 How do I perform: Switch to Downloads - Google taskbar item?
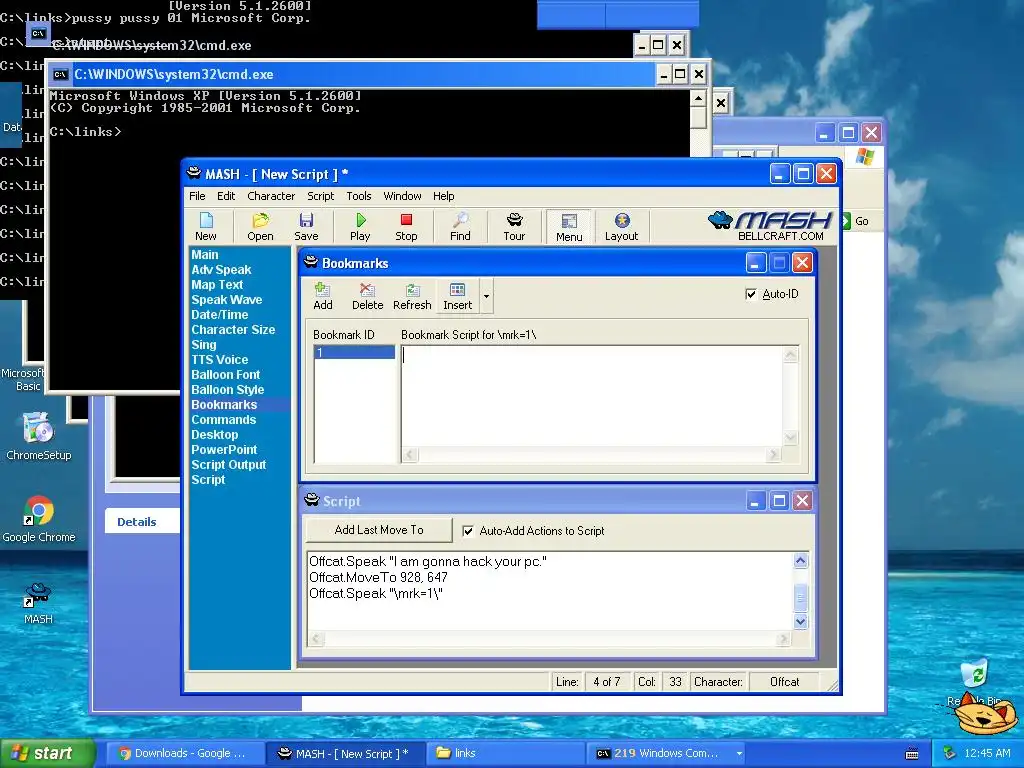tap(184, 754)
